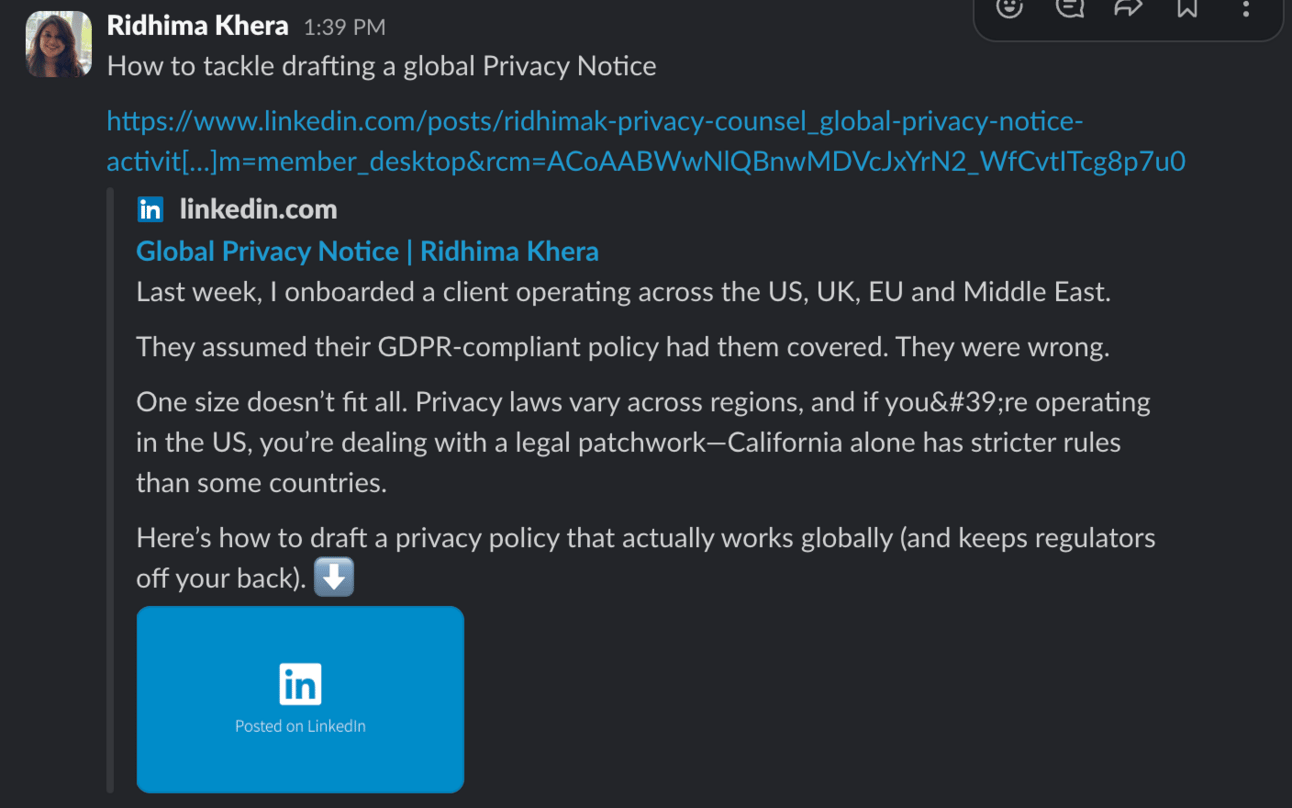
Task: Open the Global Privacy Notice title link
Action: (367, 251)
